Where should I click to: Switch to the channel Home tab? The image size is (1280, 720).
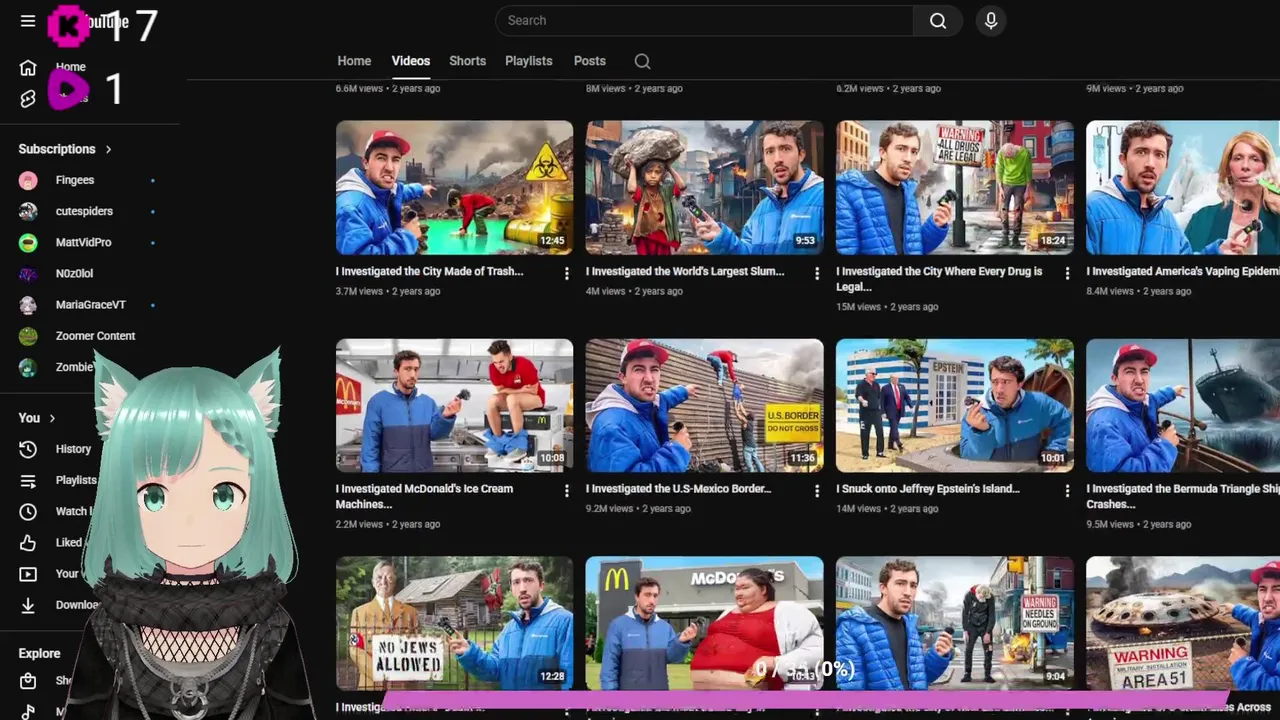(354, 61)
